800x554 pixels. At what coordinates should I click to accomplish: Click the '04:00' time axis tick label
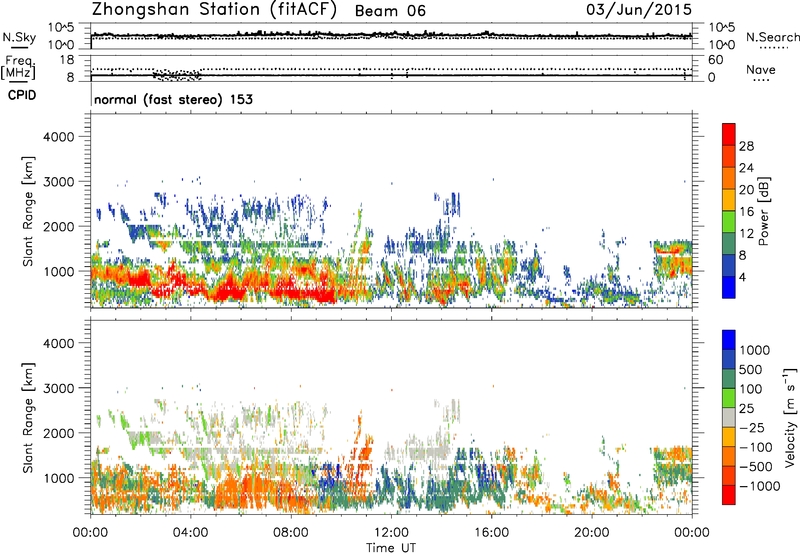click(x=190, y=533)
